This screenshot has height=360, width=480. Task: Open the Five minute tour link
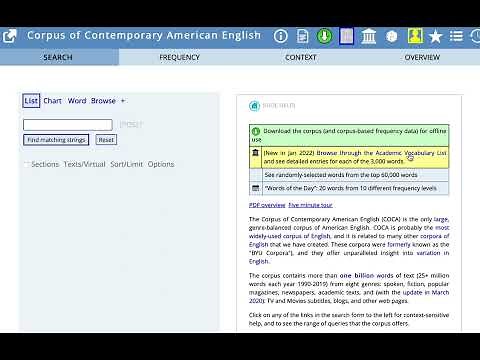[x=310, y=205]
